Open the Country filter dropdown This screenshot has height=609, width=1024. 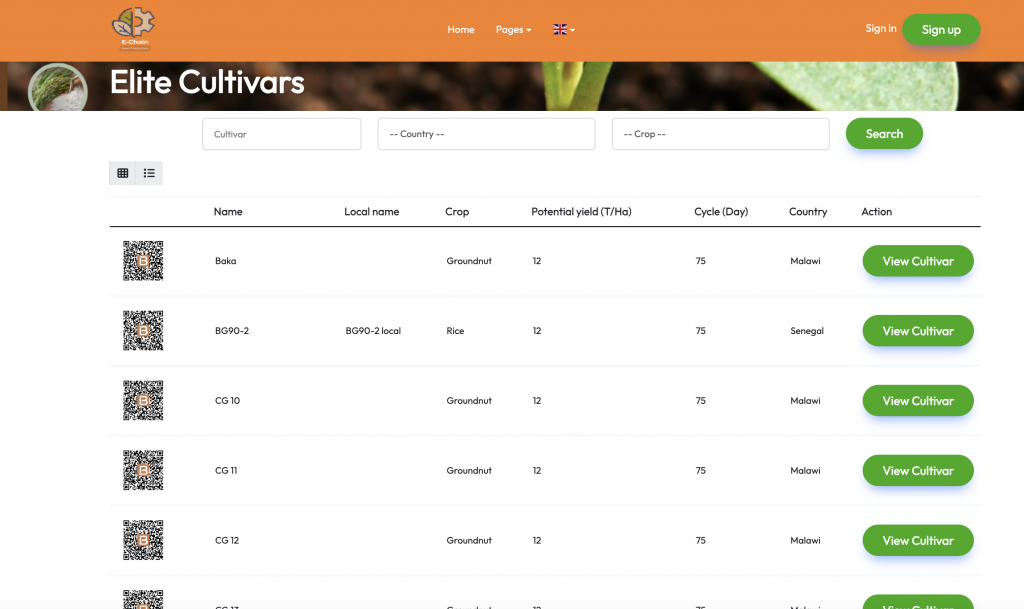pyautogui.click(x=487, y=134)
